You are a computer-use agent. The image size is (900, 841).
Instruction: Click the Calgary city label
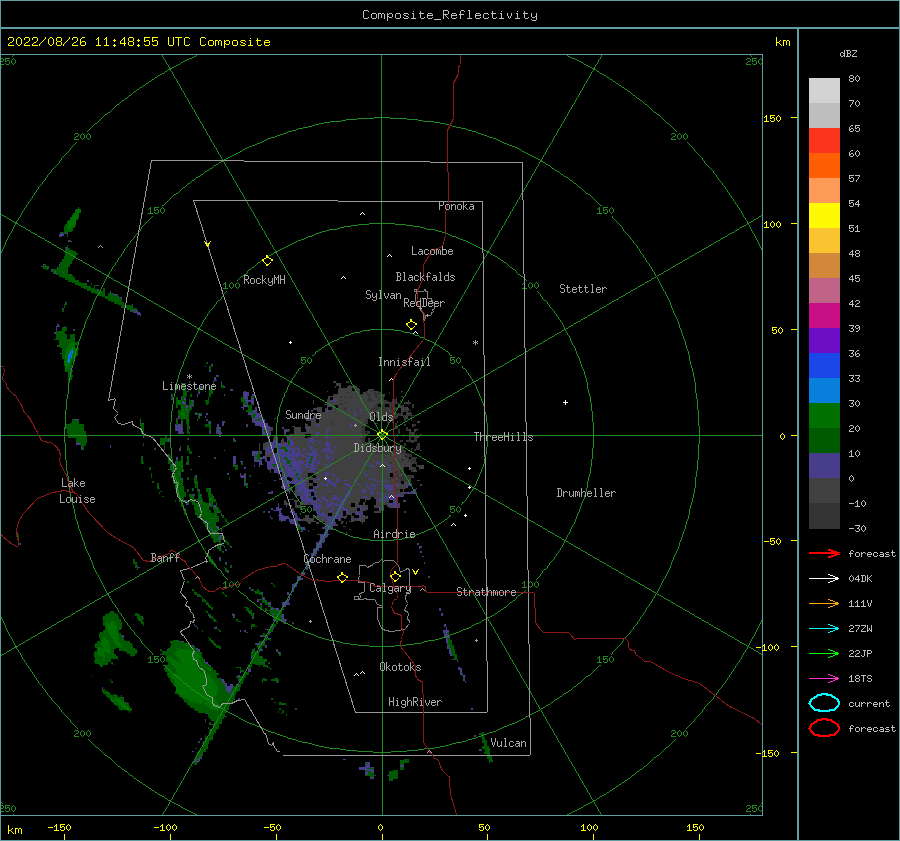pos(390,588)
